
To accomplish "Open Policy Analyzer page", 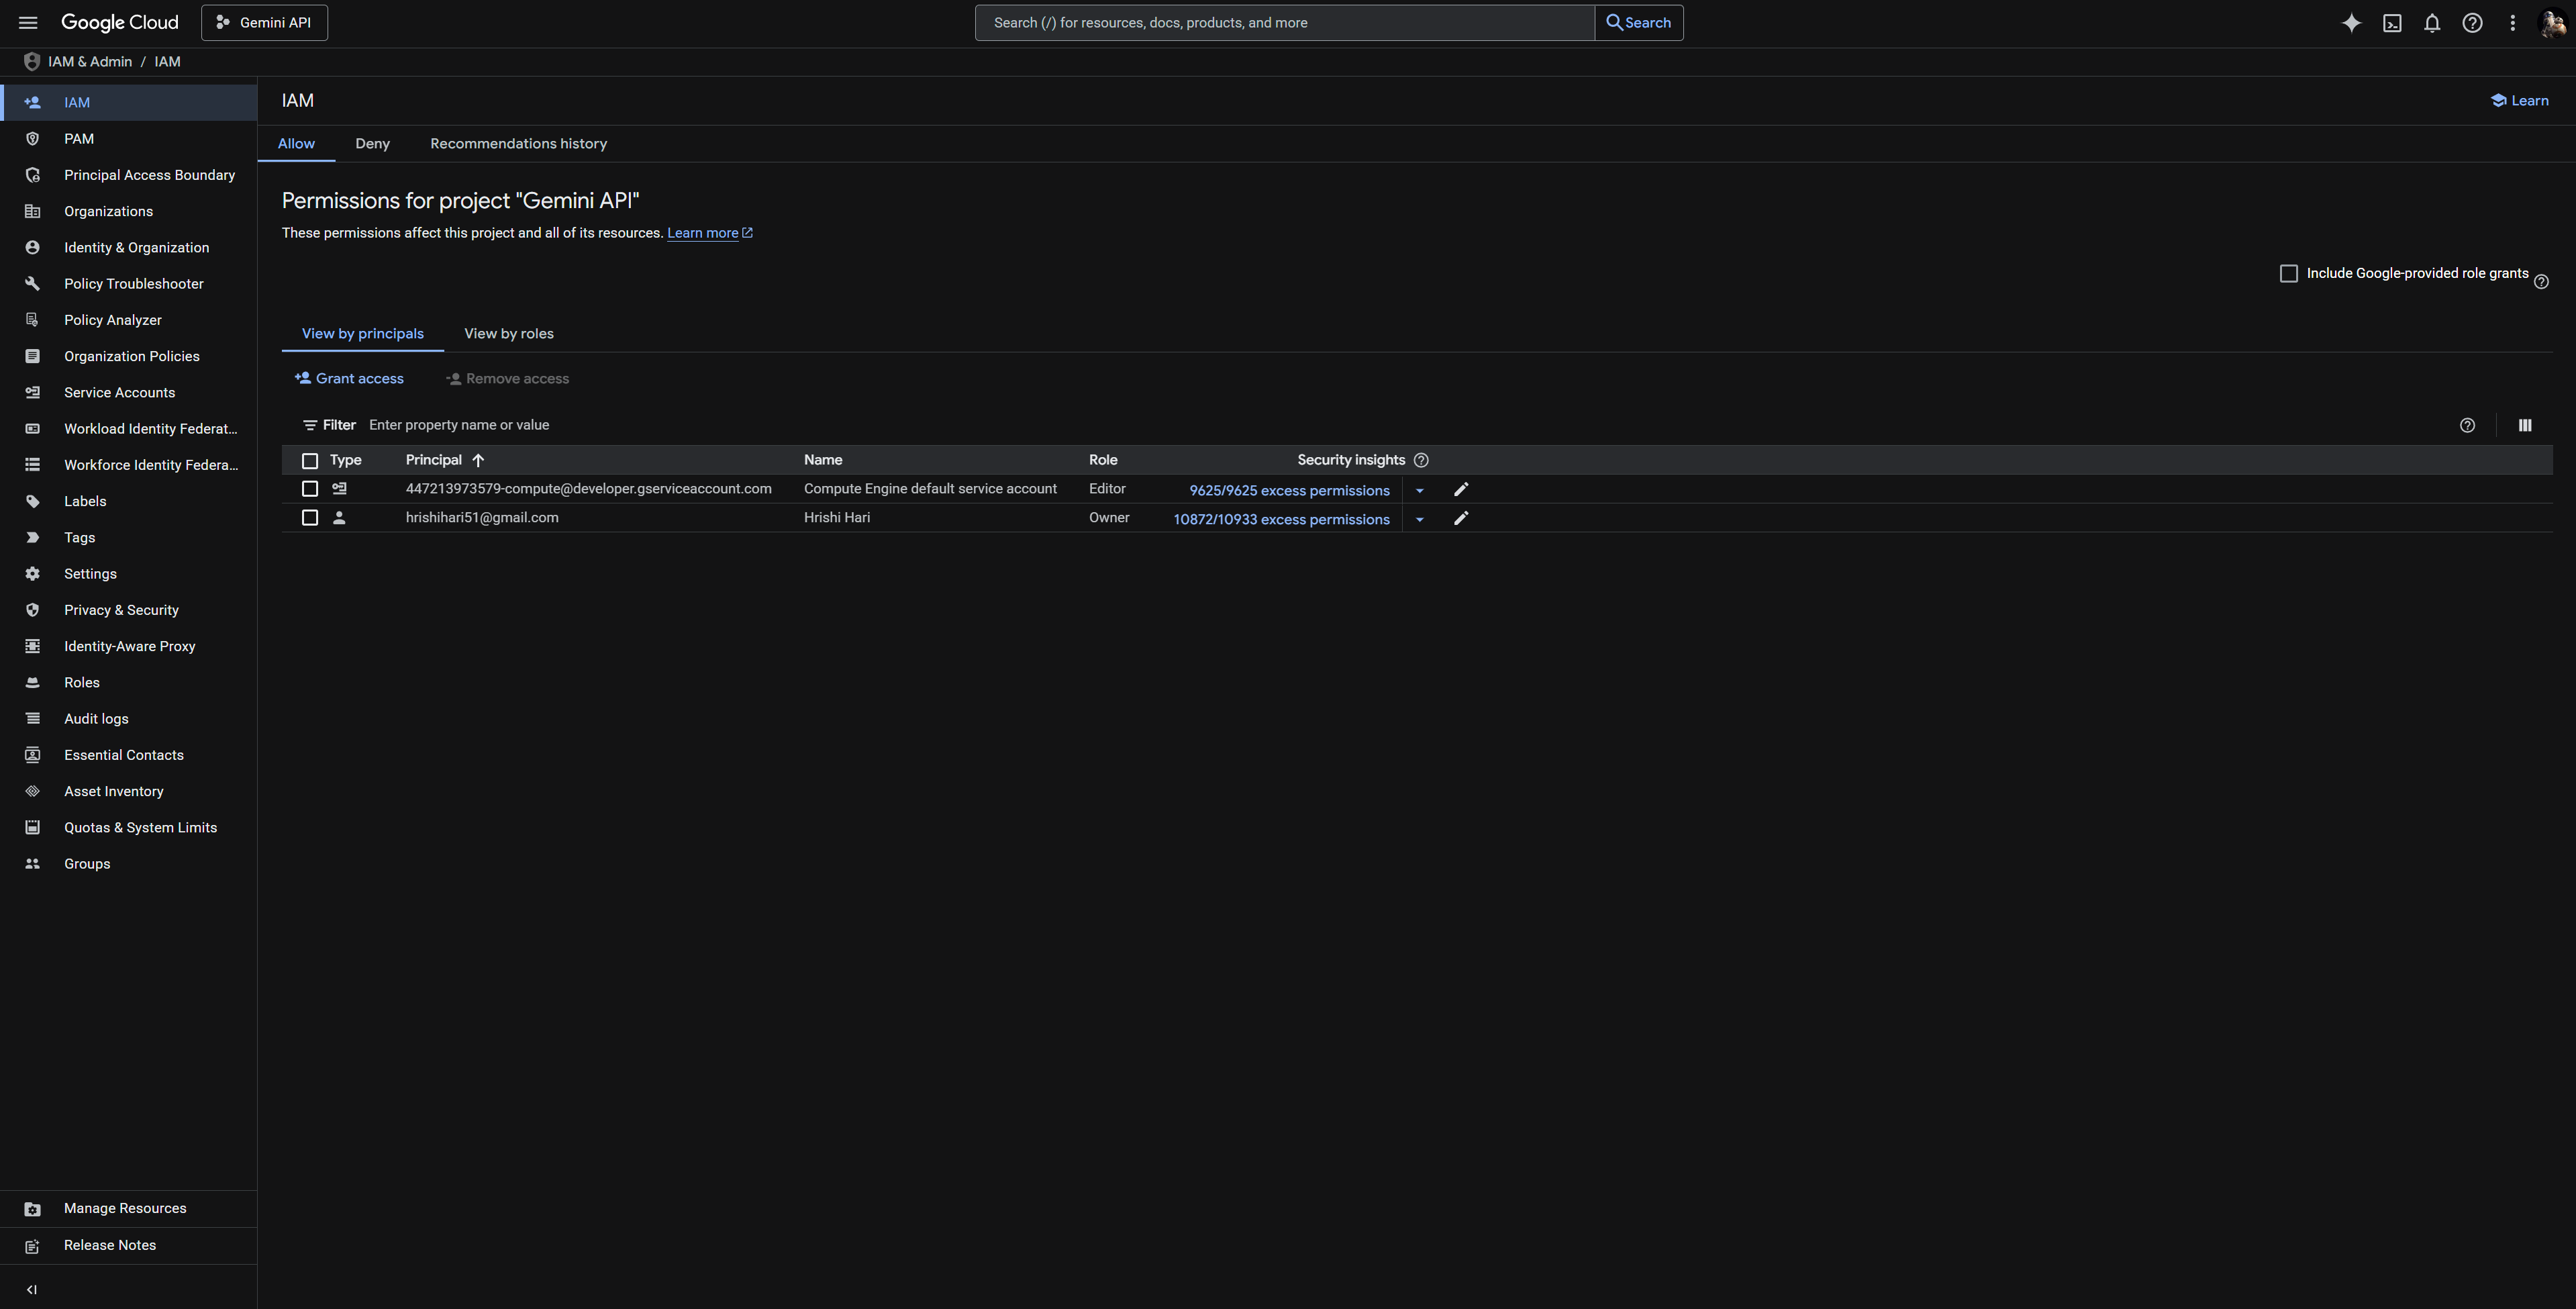I will 128,320.
